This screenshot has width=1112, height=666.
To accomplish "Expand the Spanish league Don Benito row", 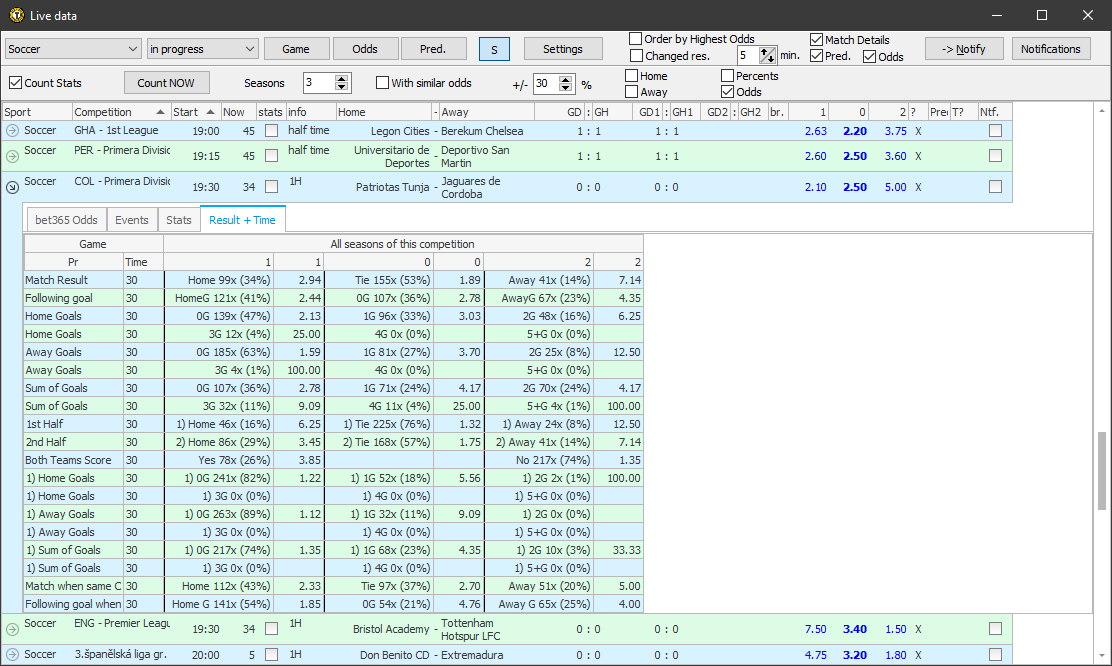I will tap(11, 654).
